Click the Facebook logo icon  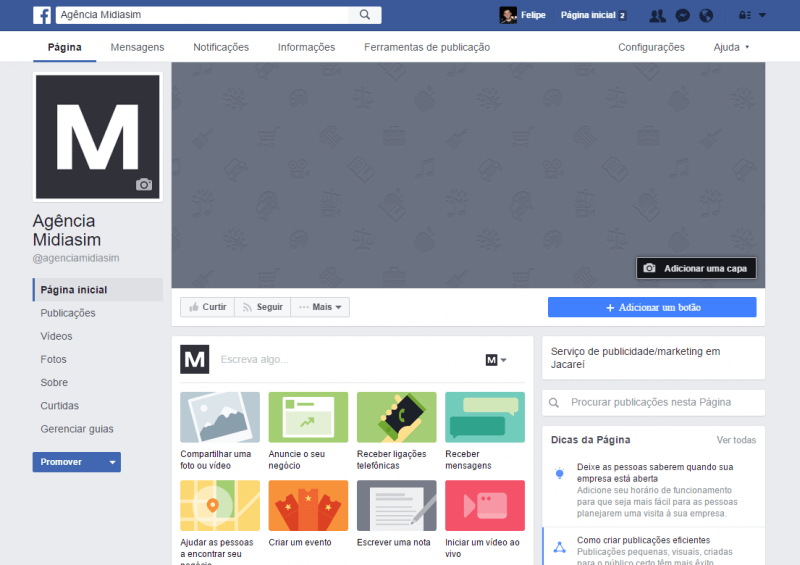[x=42, y=15]
